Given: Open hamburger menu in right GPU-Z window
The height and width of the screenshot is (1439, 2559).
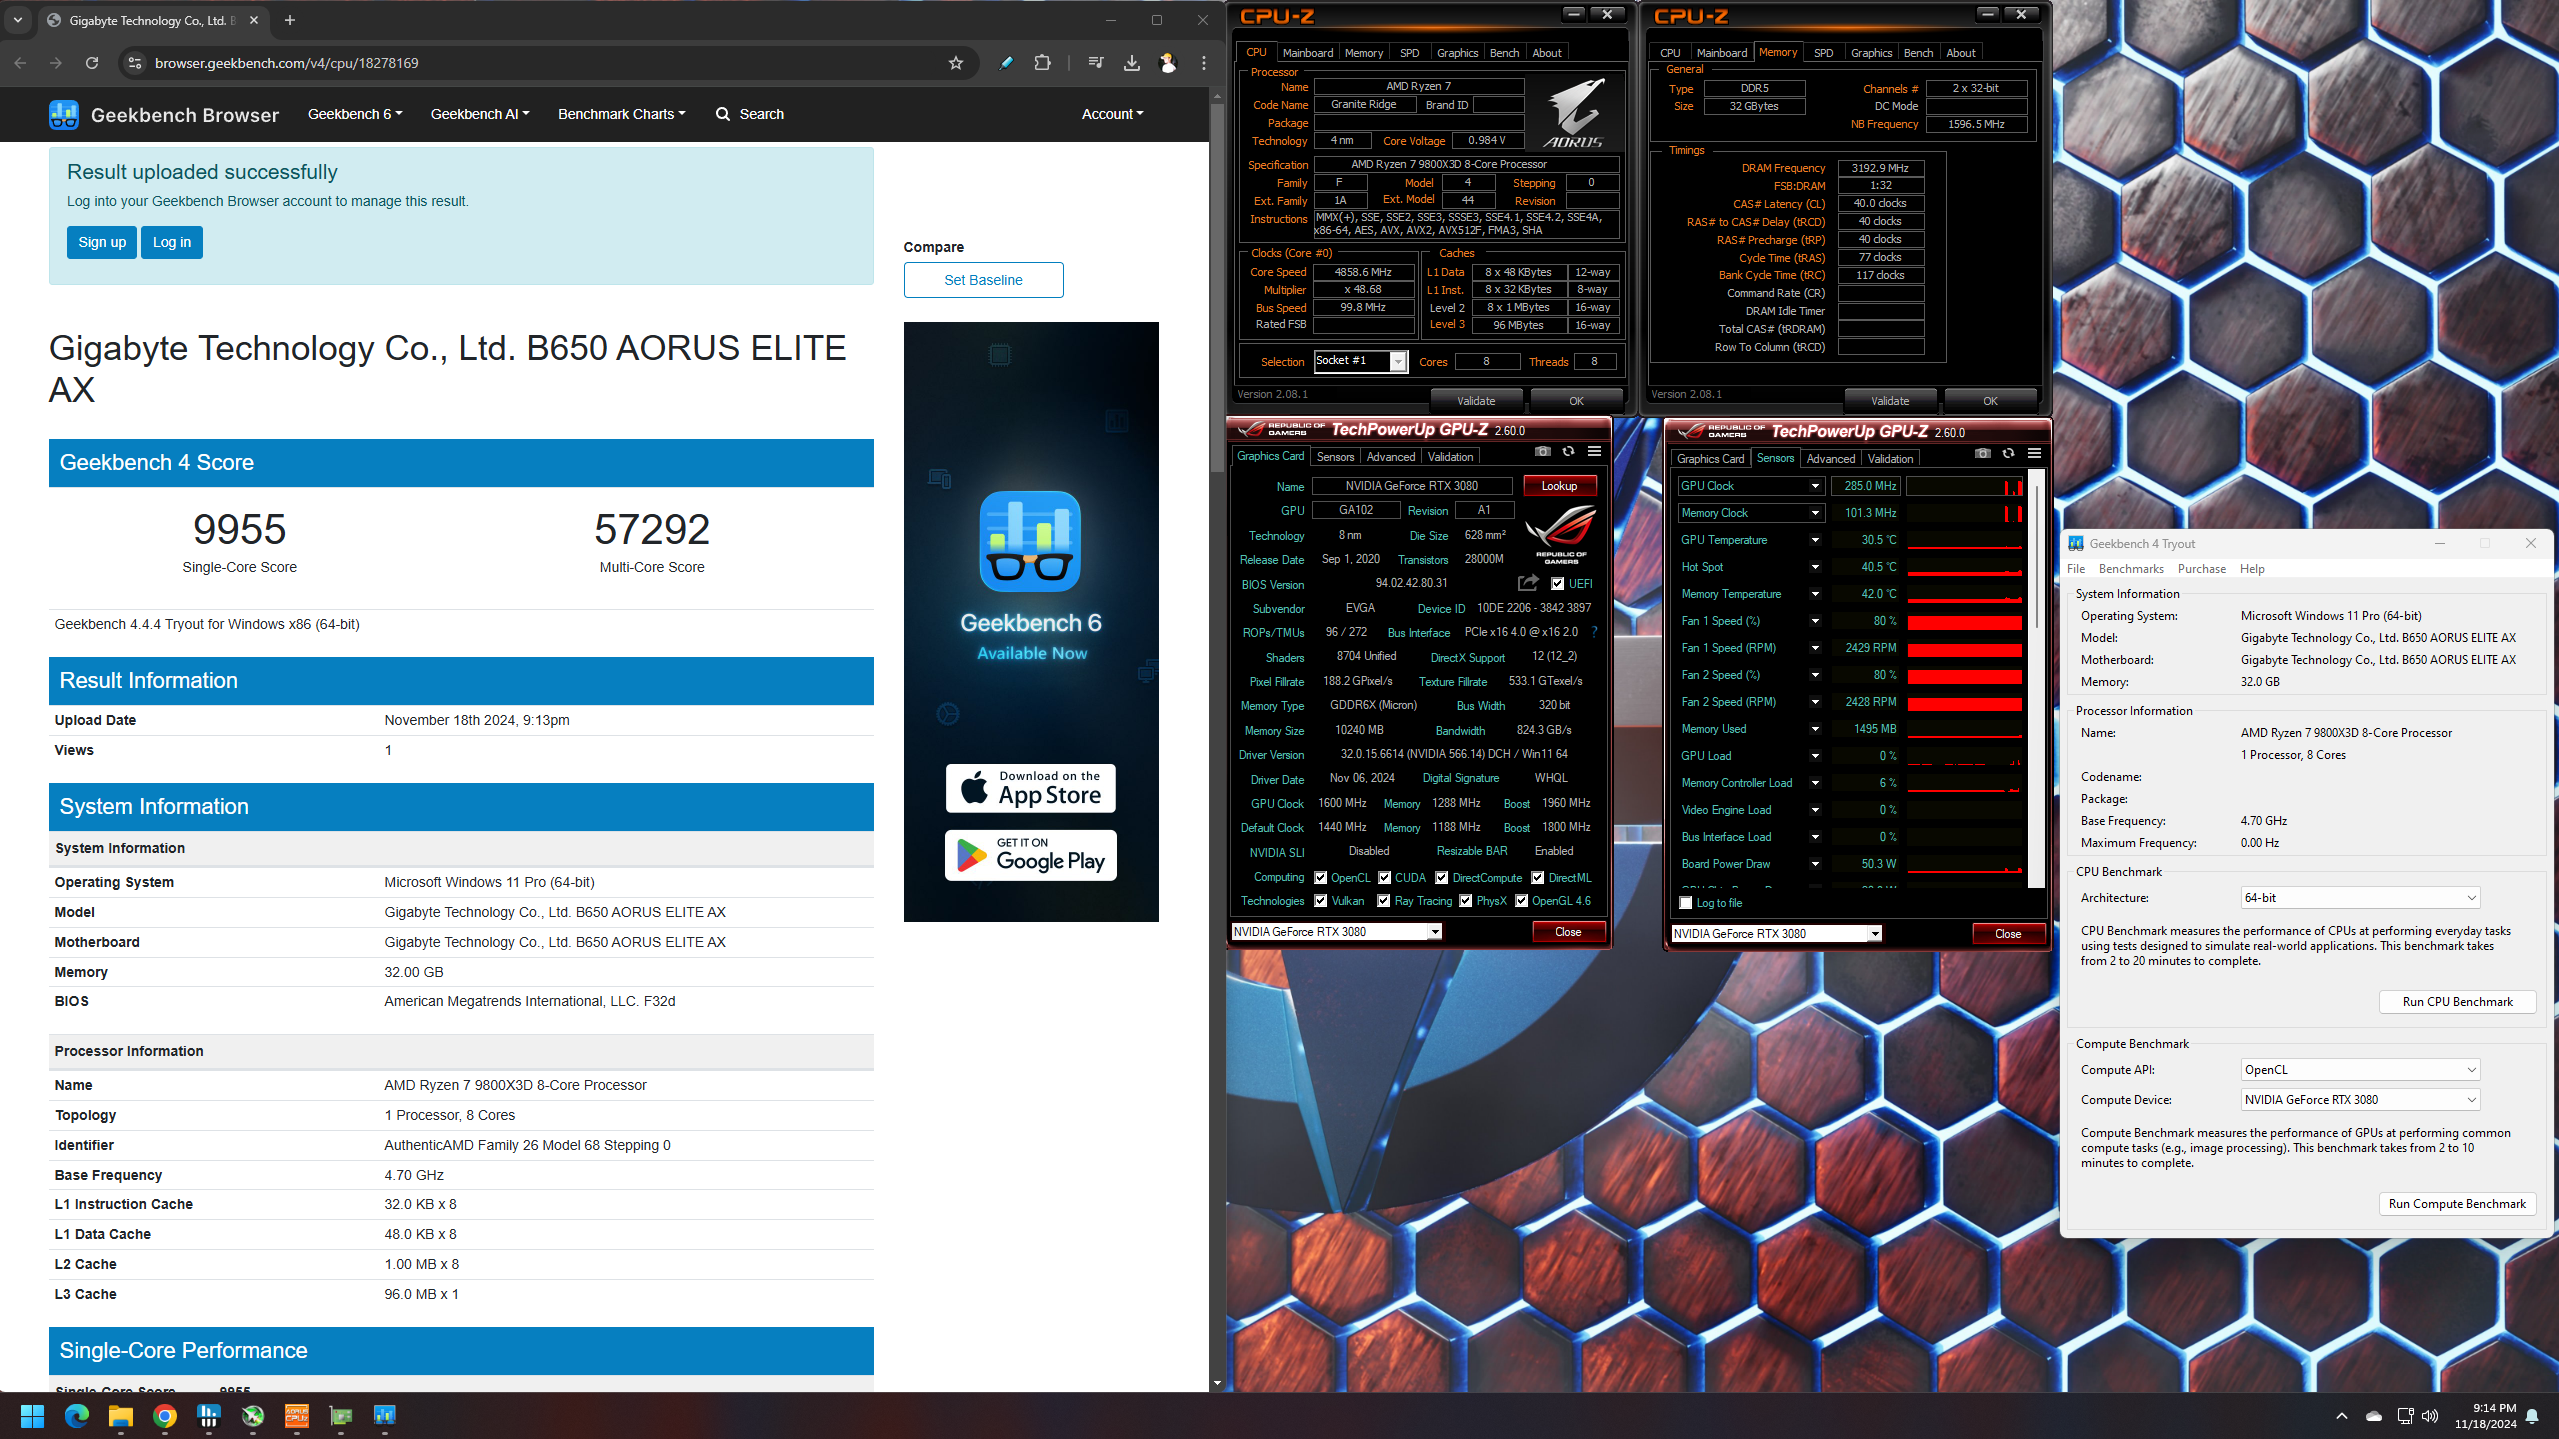Looking at the screenshot, I should coord(2034,454).
